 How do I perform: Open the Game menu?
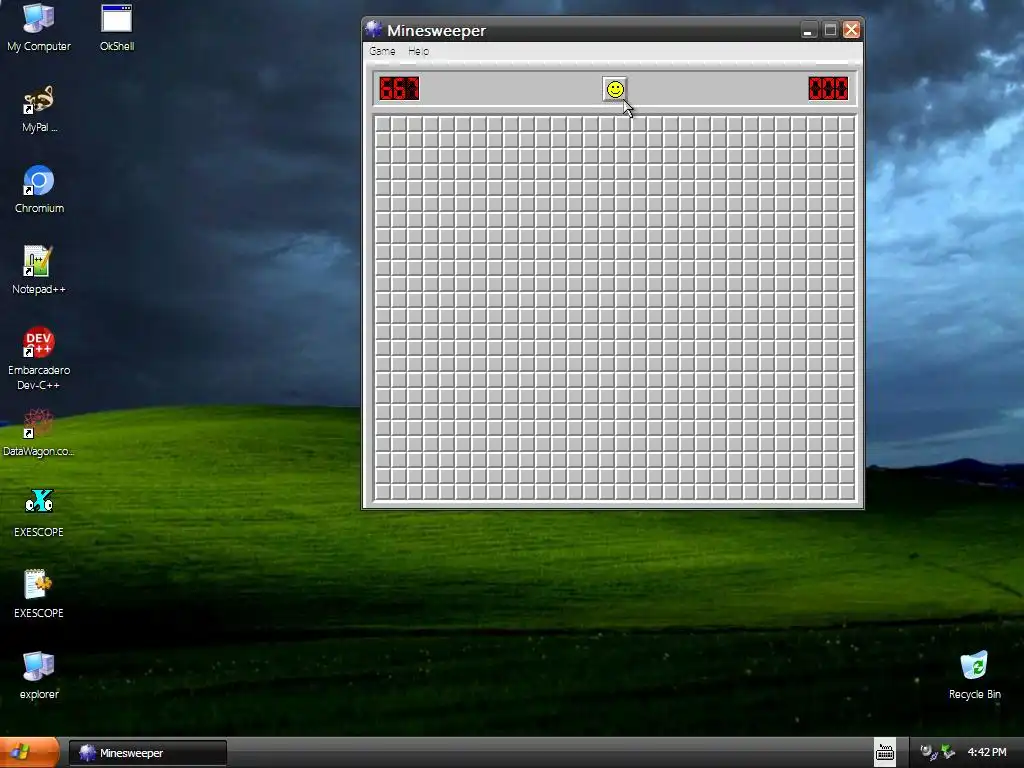pos(382,51)
